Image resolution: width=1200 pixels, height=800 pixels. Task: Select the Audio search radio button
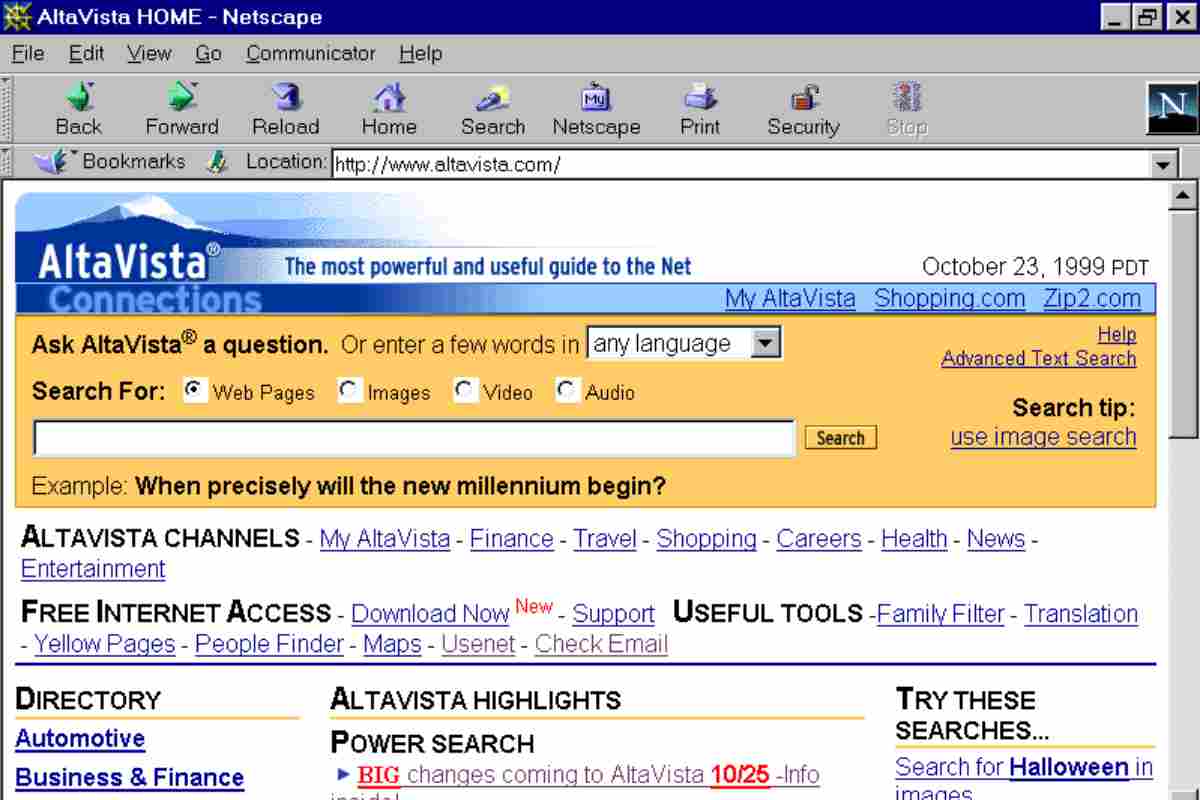pos(567,391)
